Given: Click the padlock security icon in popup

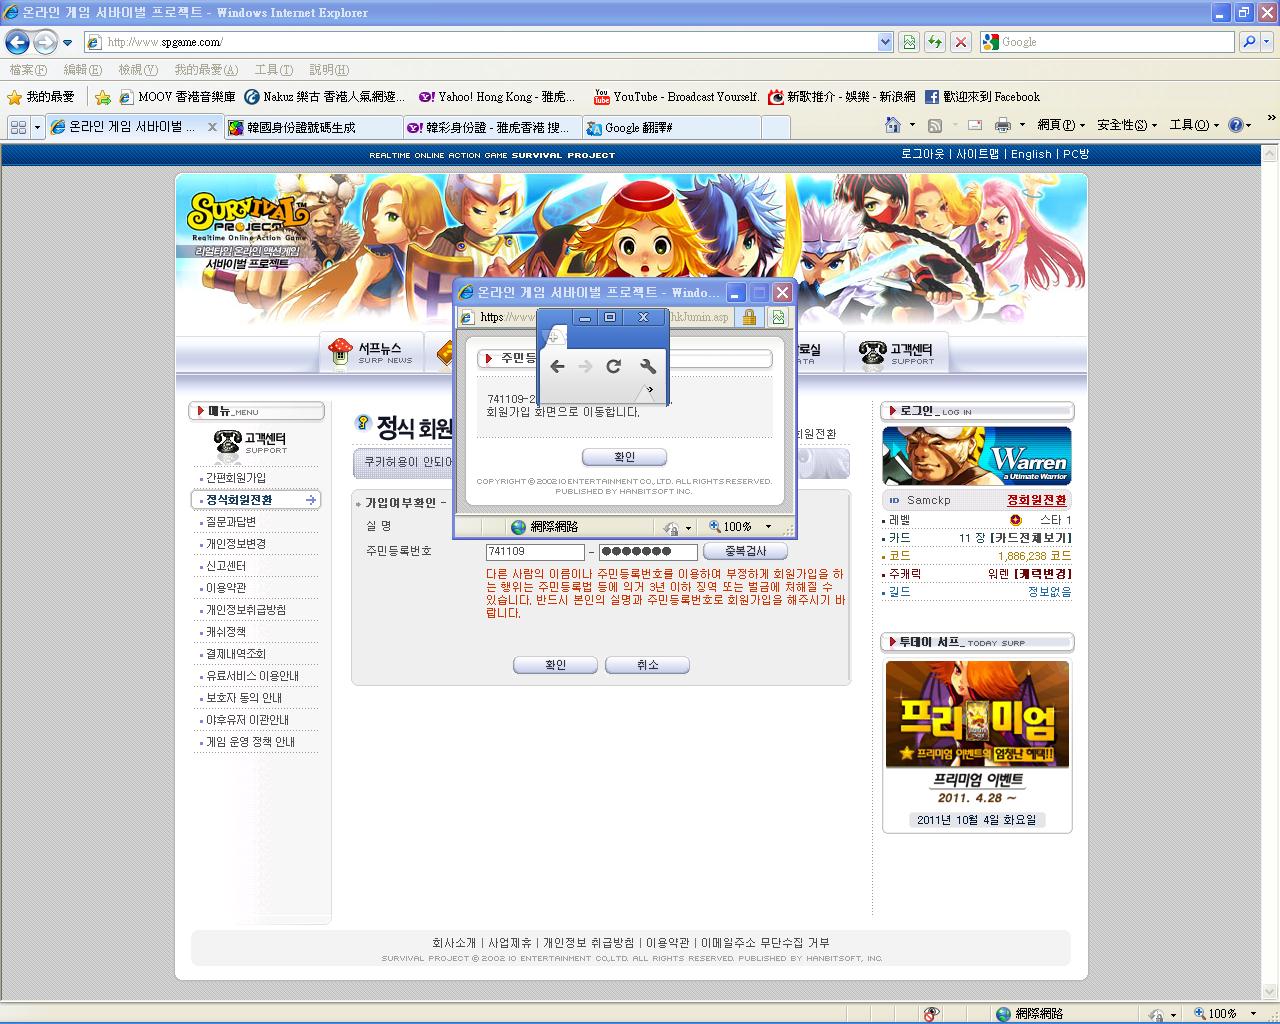Looking at the screenshot, I should click(748, 317).
